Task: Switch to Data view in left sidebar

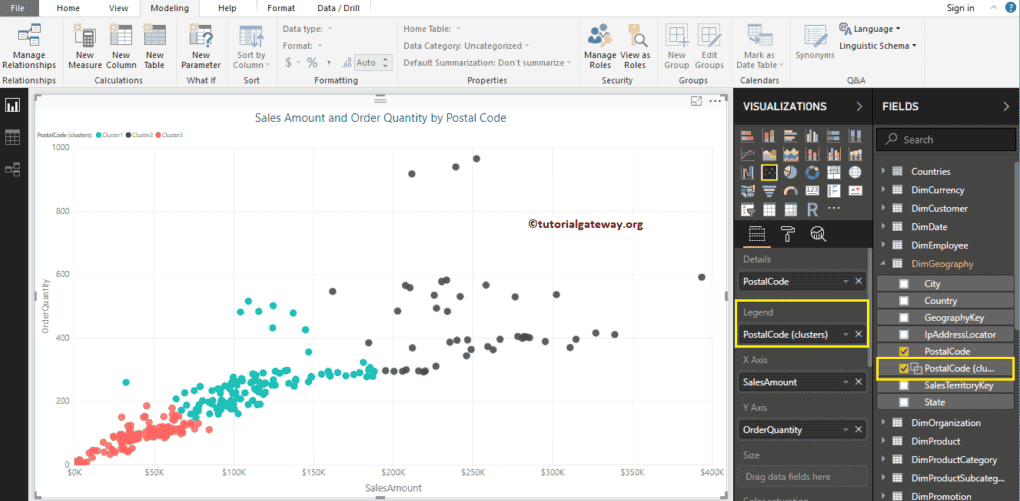Action: pyautogui.click(x=13, y=137)
